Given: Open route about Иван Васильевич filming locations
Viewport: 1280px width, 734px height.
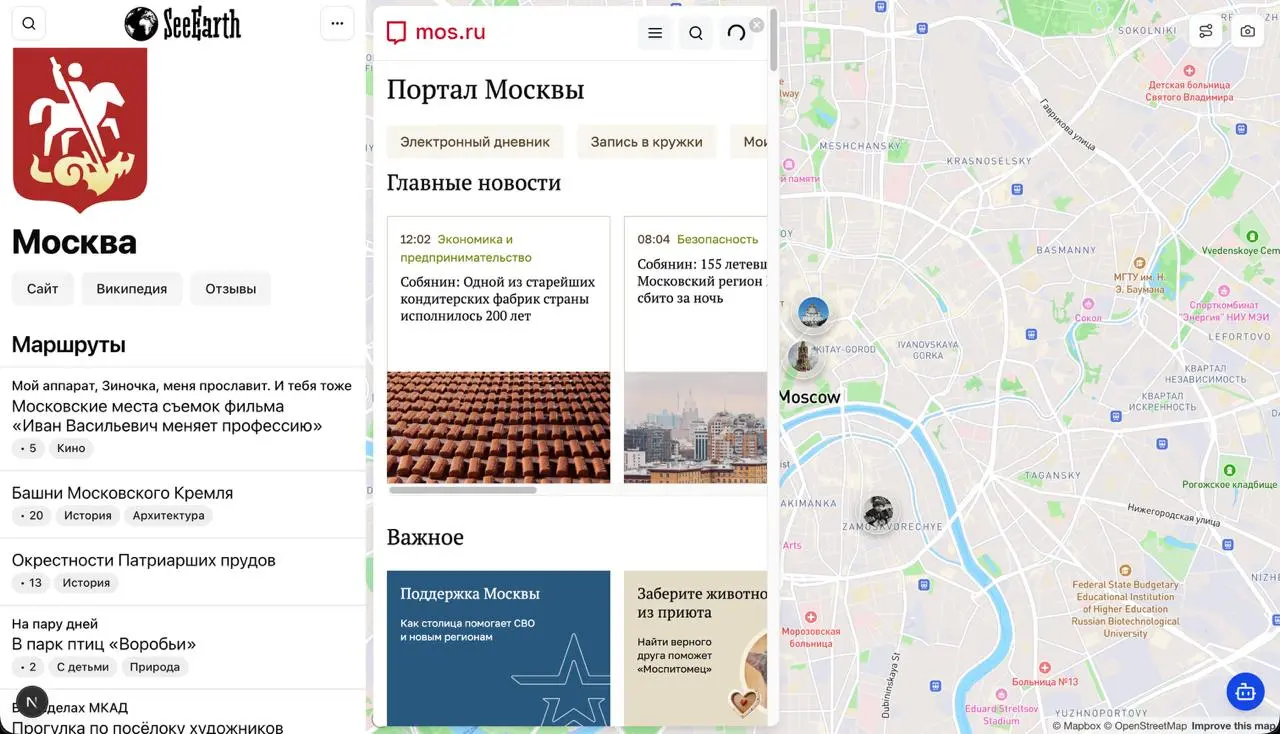Looking at the screenshot, I should 182,416.
